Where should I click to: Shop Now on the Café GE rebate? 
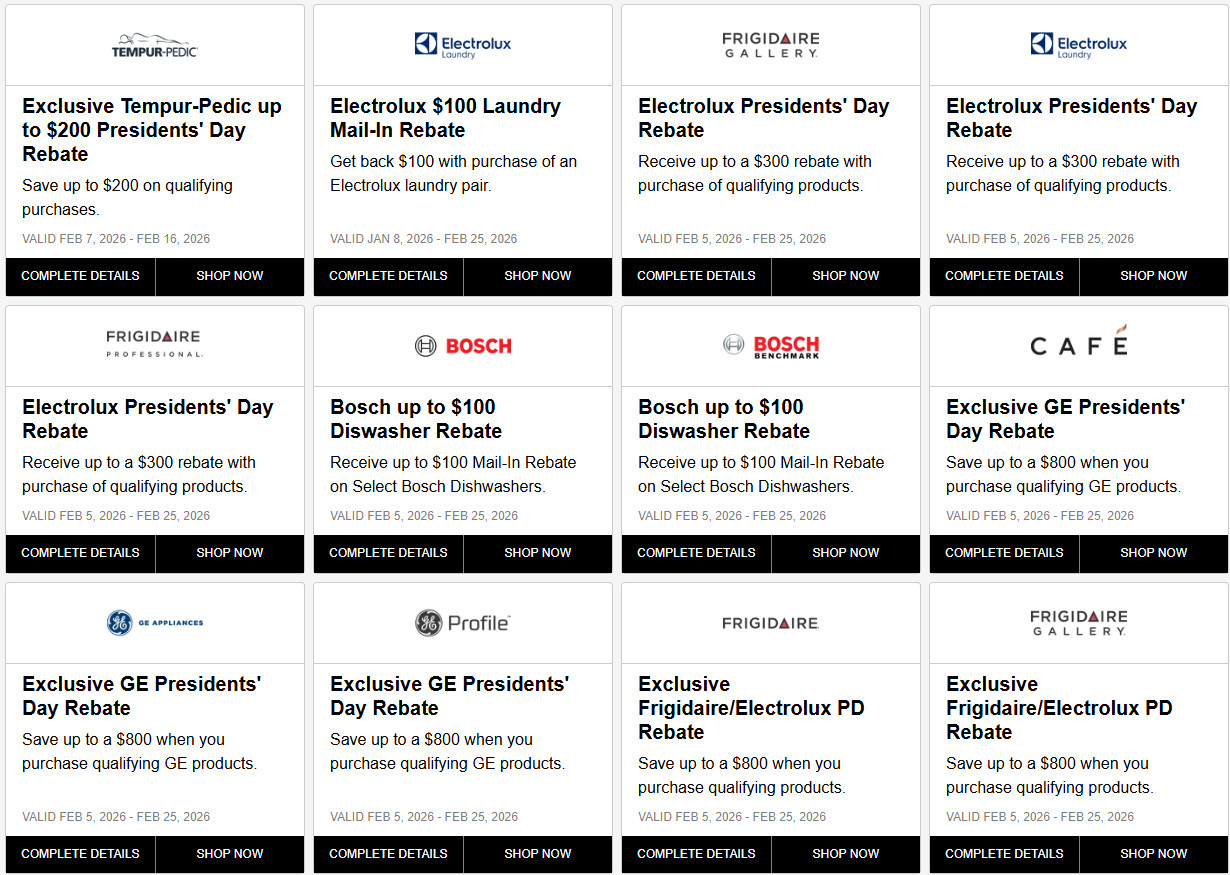tap(1154, 553)
